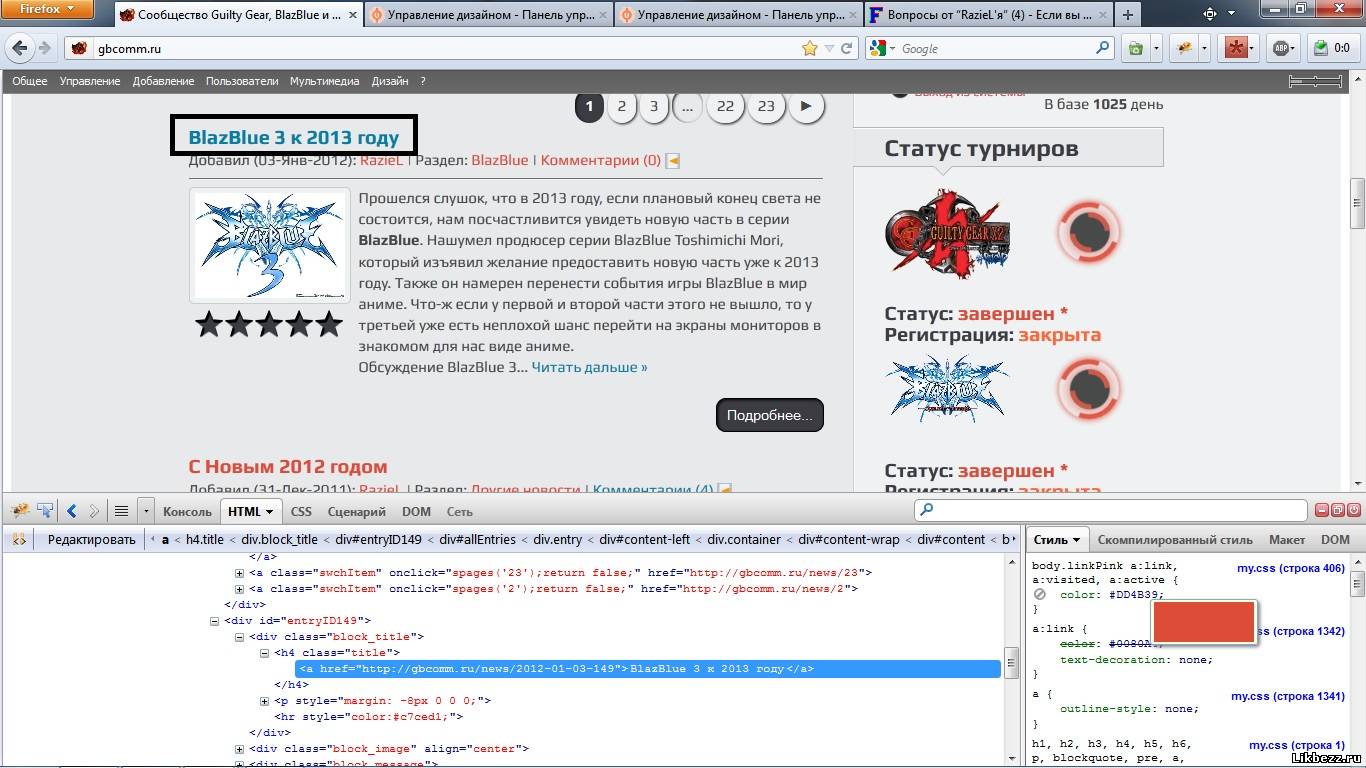Screen dimensions: 1366x768
Task: Switch to the Сценарий tab in Firebug
Action: click(x=356, y=511)
